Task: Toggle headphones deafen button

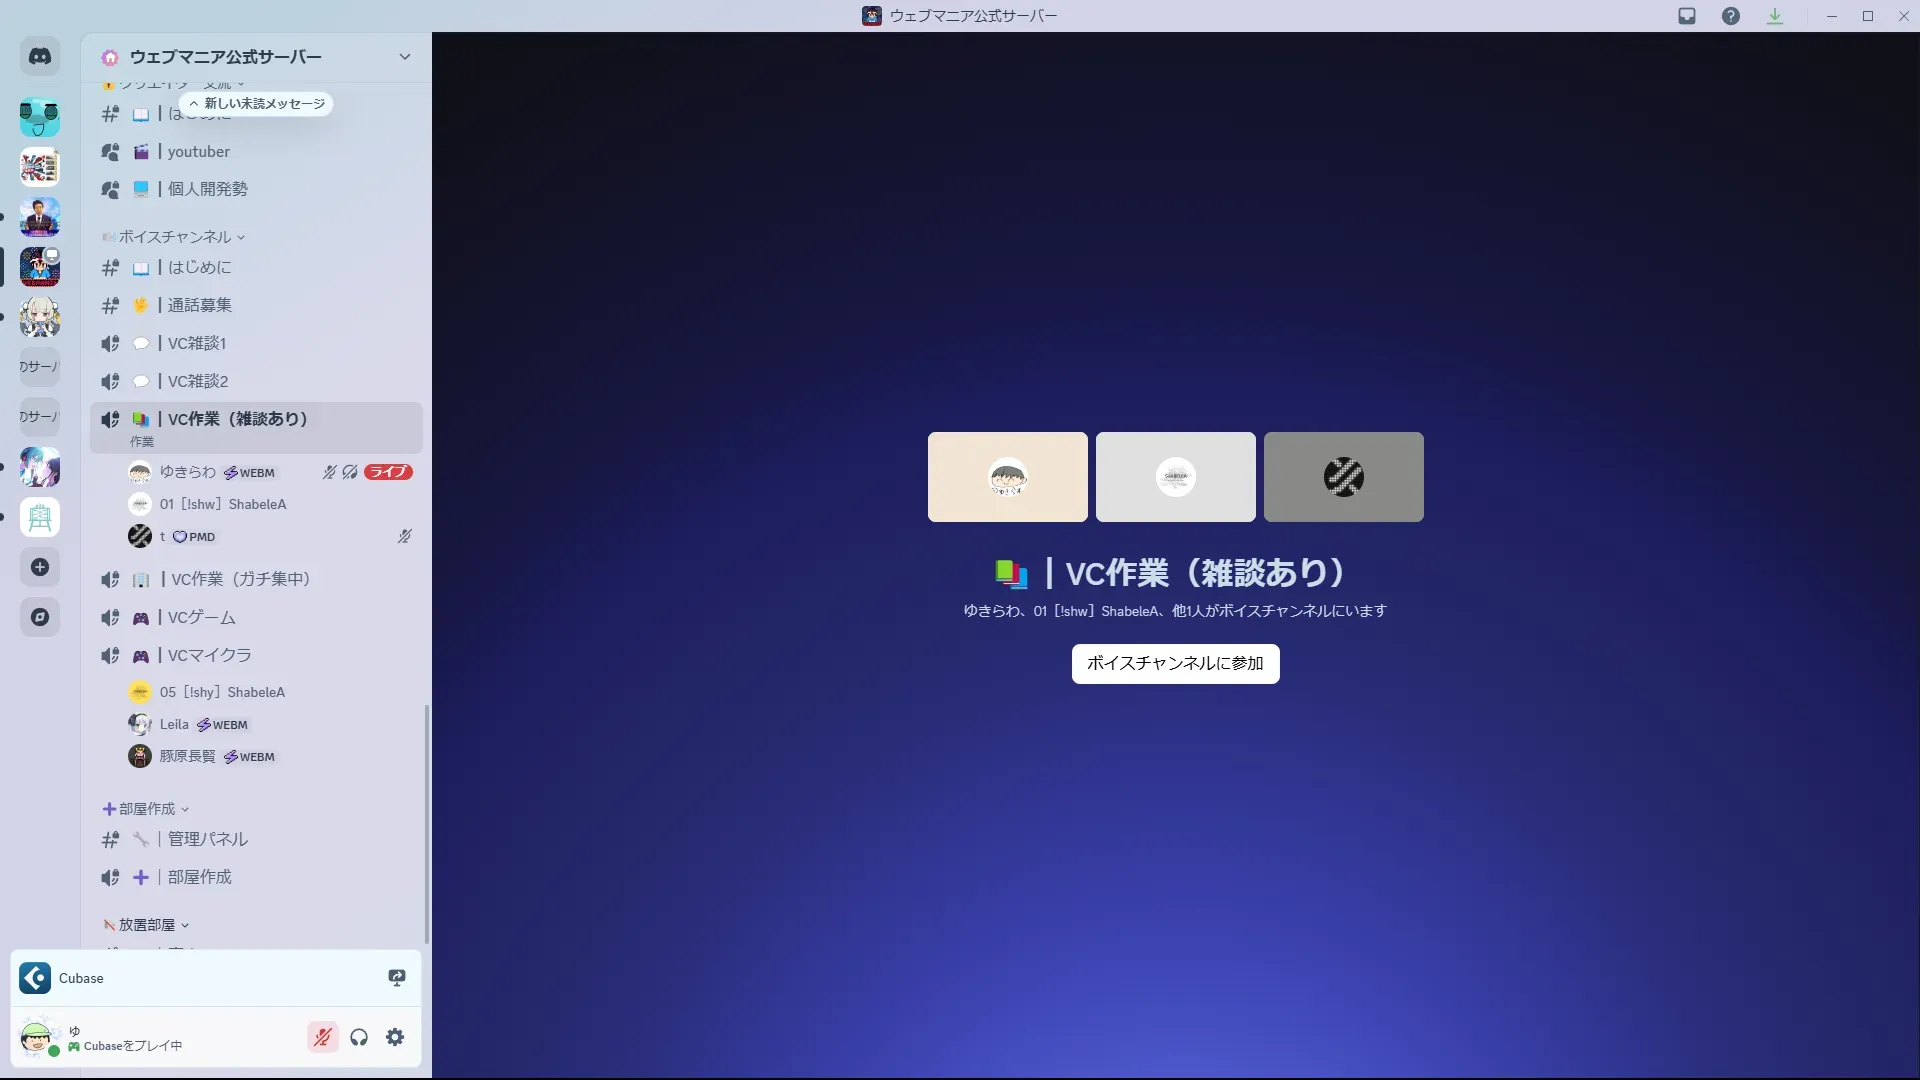Action: click(359, 1037)
